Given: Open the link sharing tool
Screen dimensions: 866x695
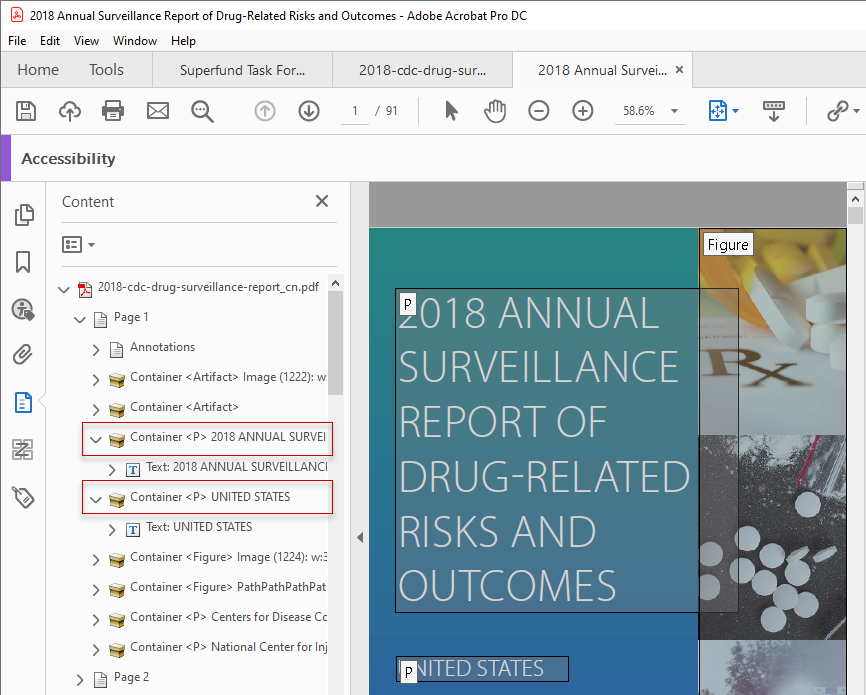Looking at the screenshot, I should tap(836, 111).
